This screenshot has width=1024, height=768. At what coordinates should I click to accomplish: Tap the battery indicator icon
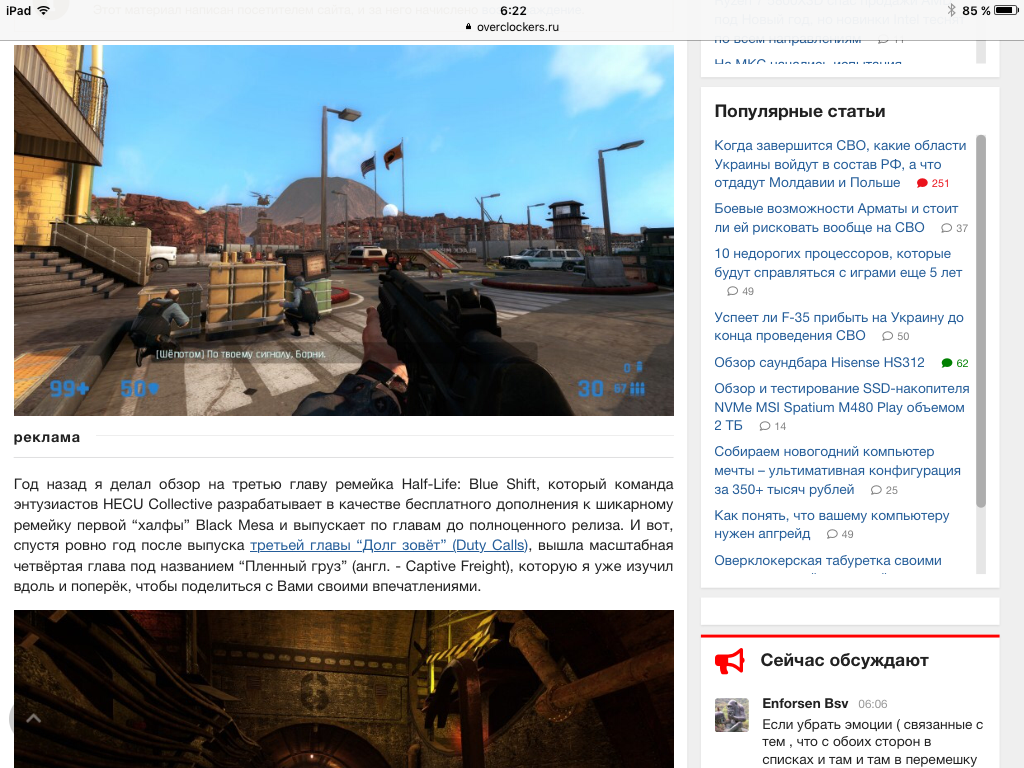1006,10
